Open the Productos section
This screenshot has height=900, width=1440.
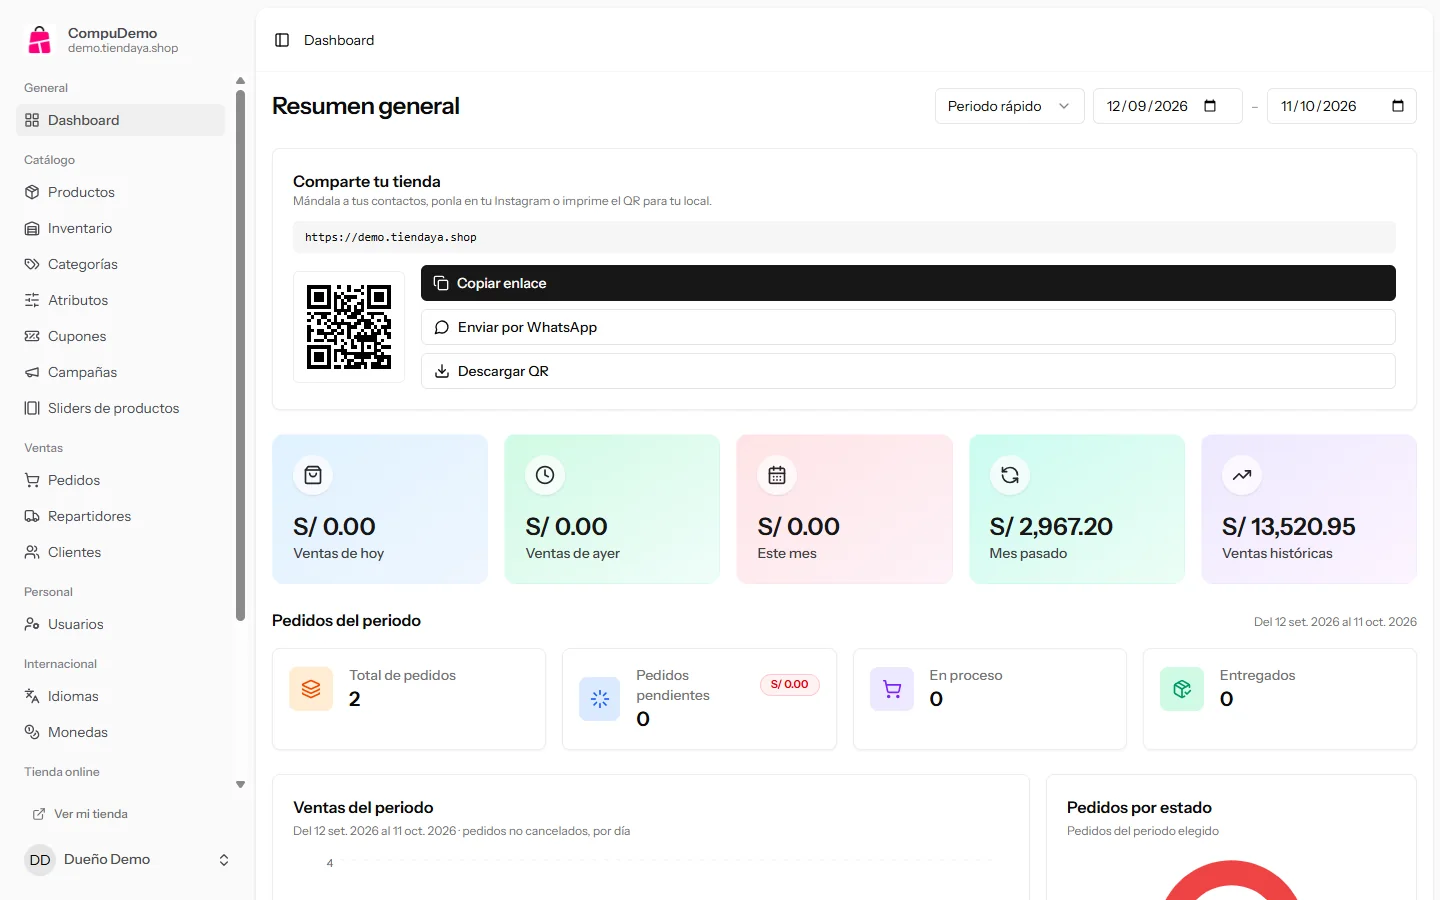120,192
